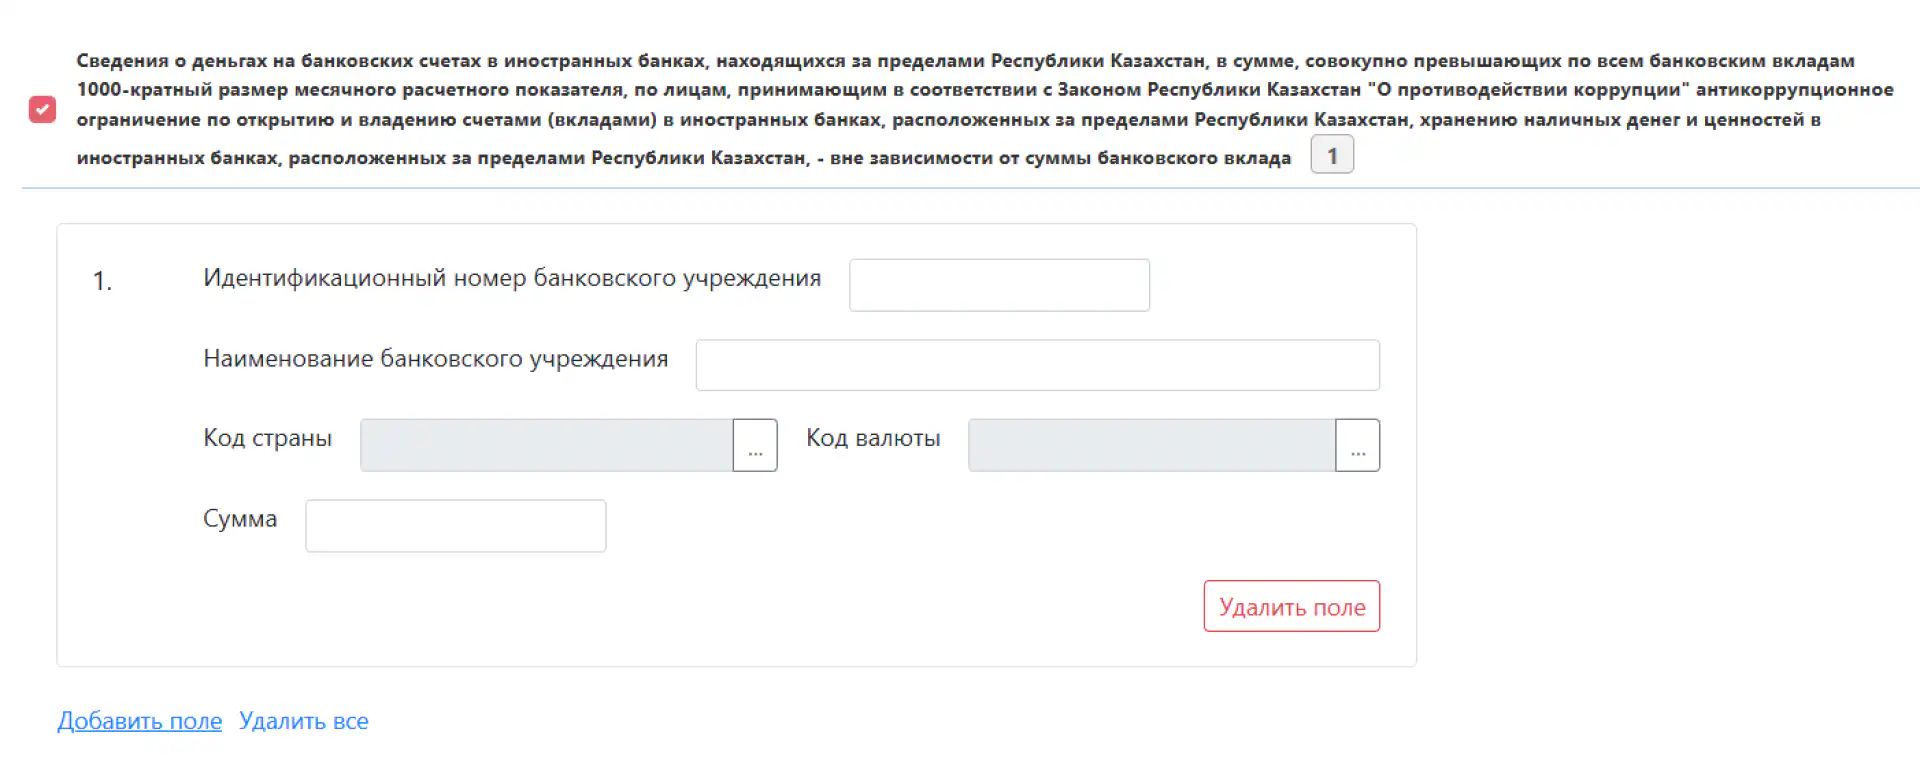Click the Идентификационный номер банковского учреждения label
This screenshot has height=766, width=1920.
coord(512,278)
